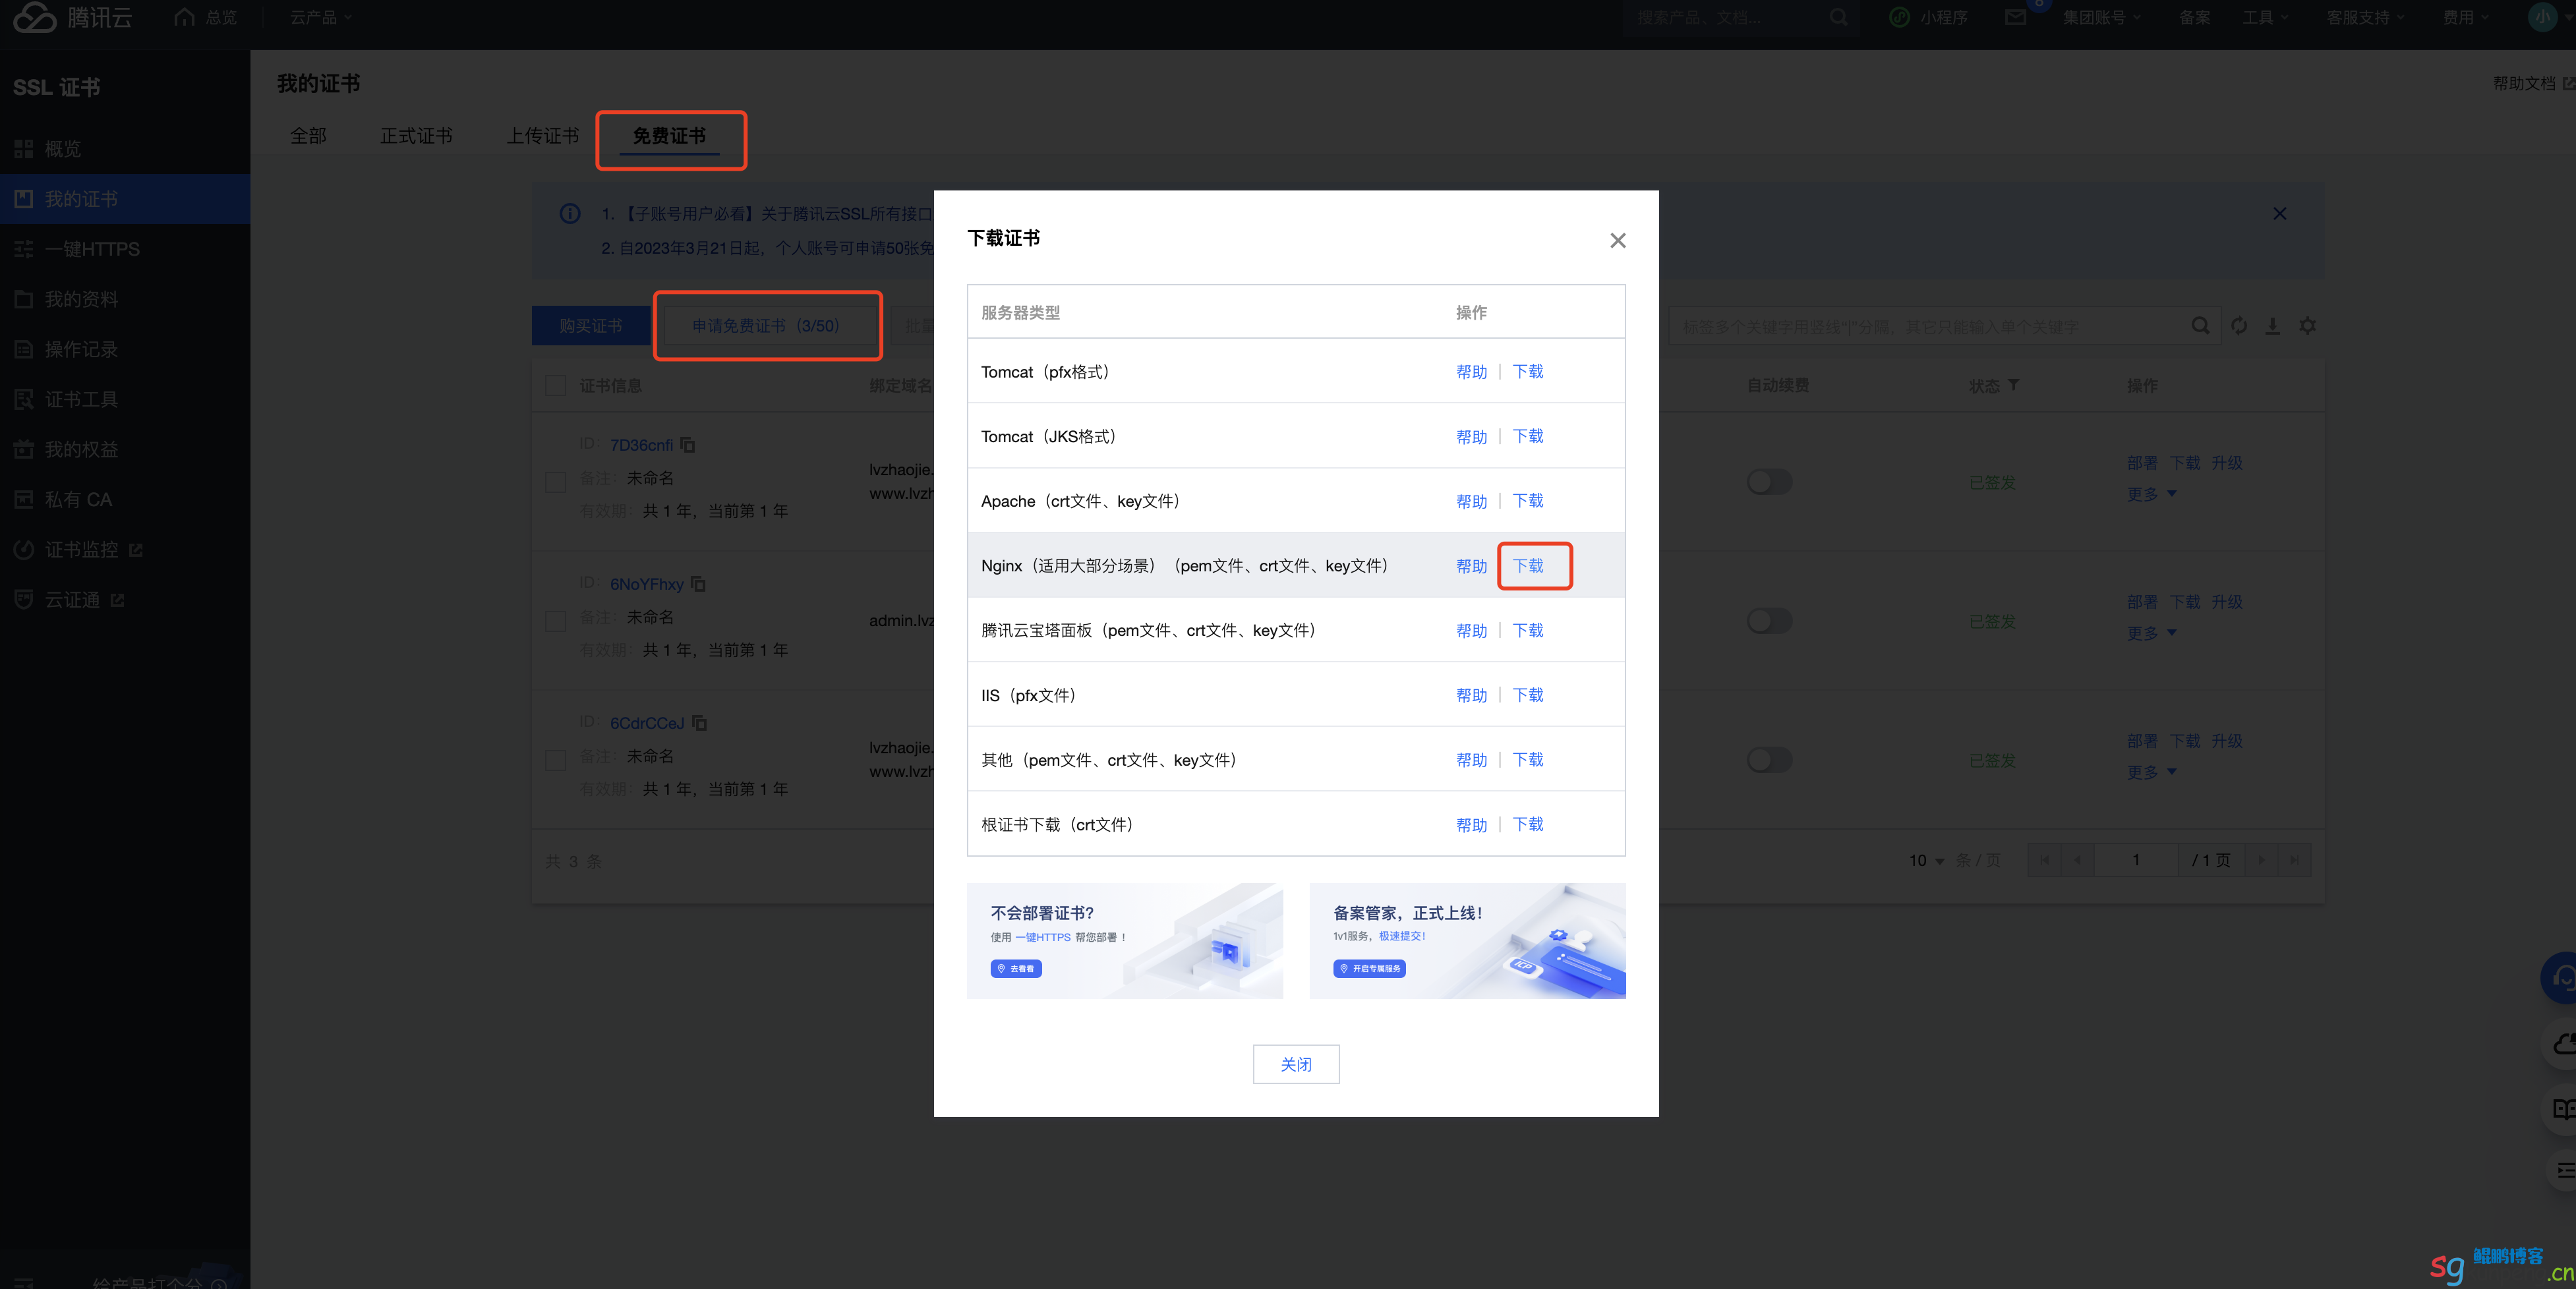Open 我的资料 in sidebar
This screenshot has width=2576, height=1289.
tap(125, 299)
